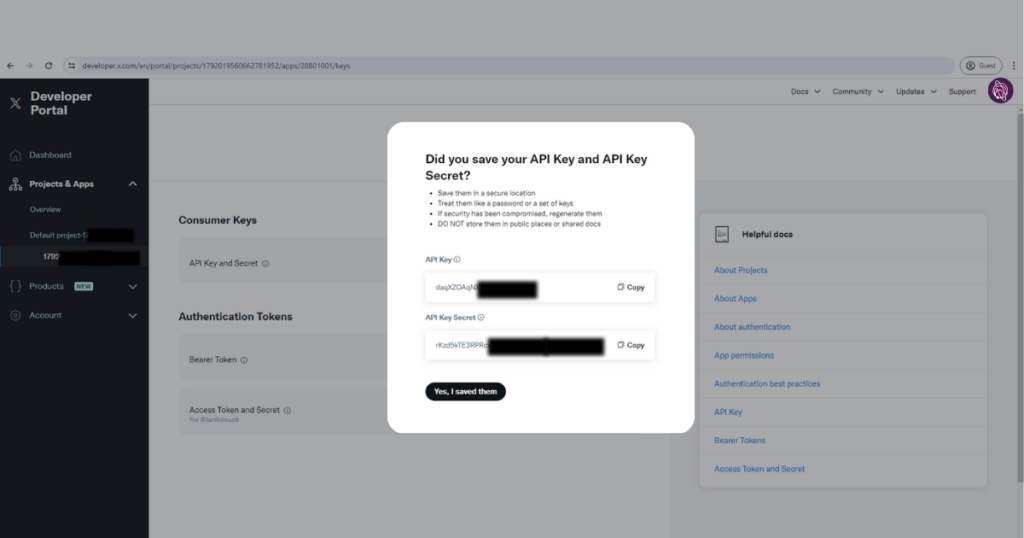Click the info icon beside API Key label
Image resolution: width=1024 pixels, height=538 pixels.
457,259
